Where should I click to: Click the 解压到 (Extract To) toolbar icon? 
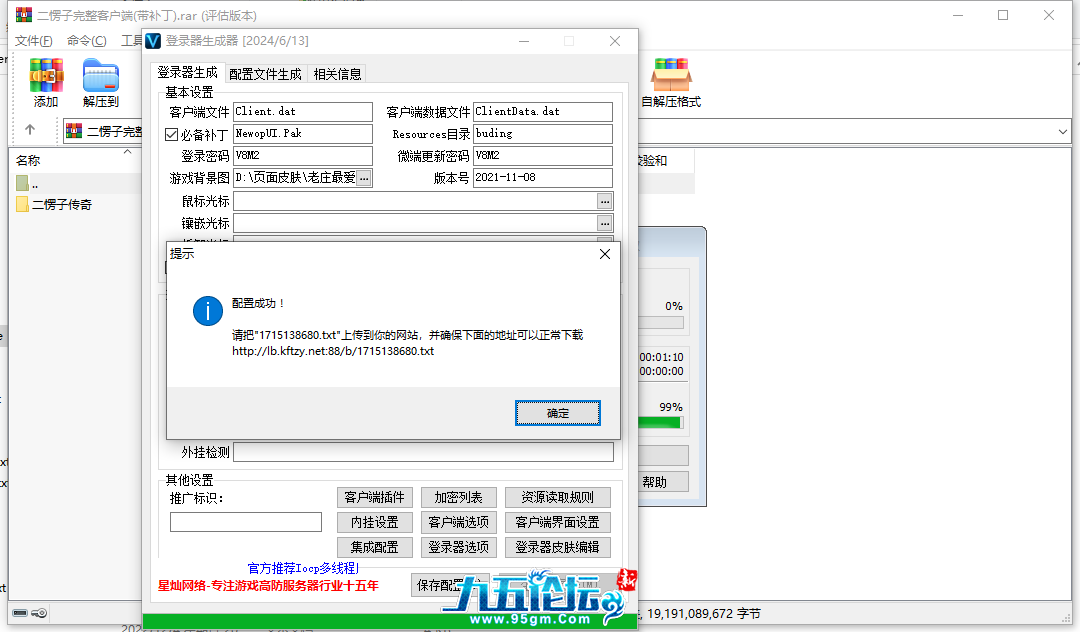[101, 82]
